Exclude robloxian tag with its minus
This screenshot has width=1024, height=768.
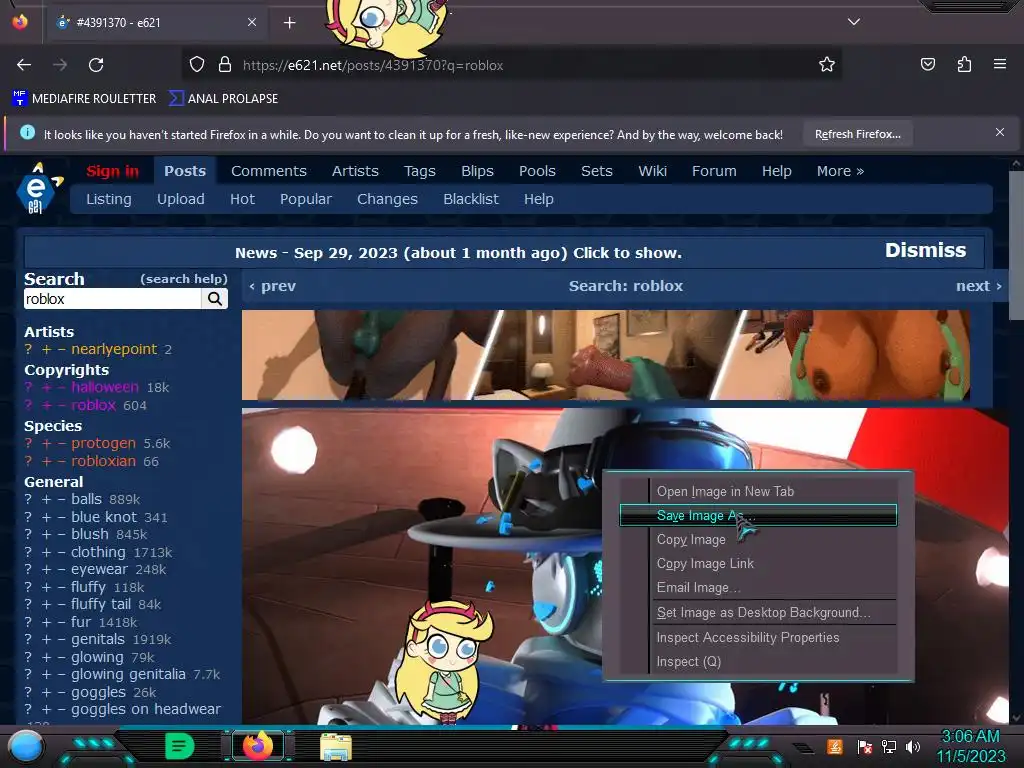pyautogui.click(x=61, y=461)
